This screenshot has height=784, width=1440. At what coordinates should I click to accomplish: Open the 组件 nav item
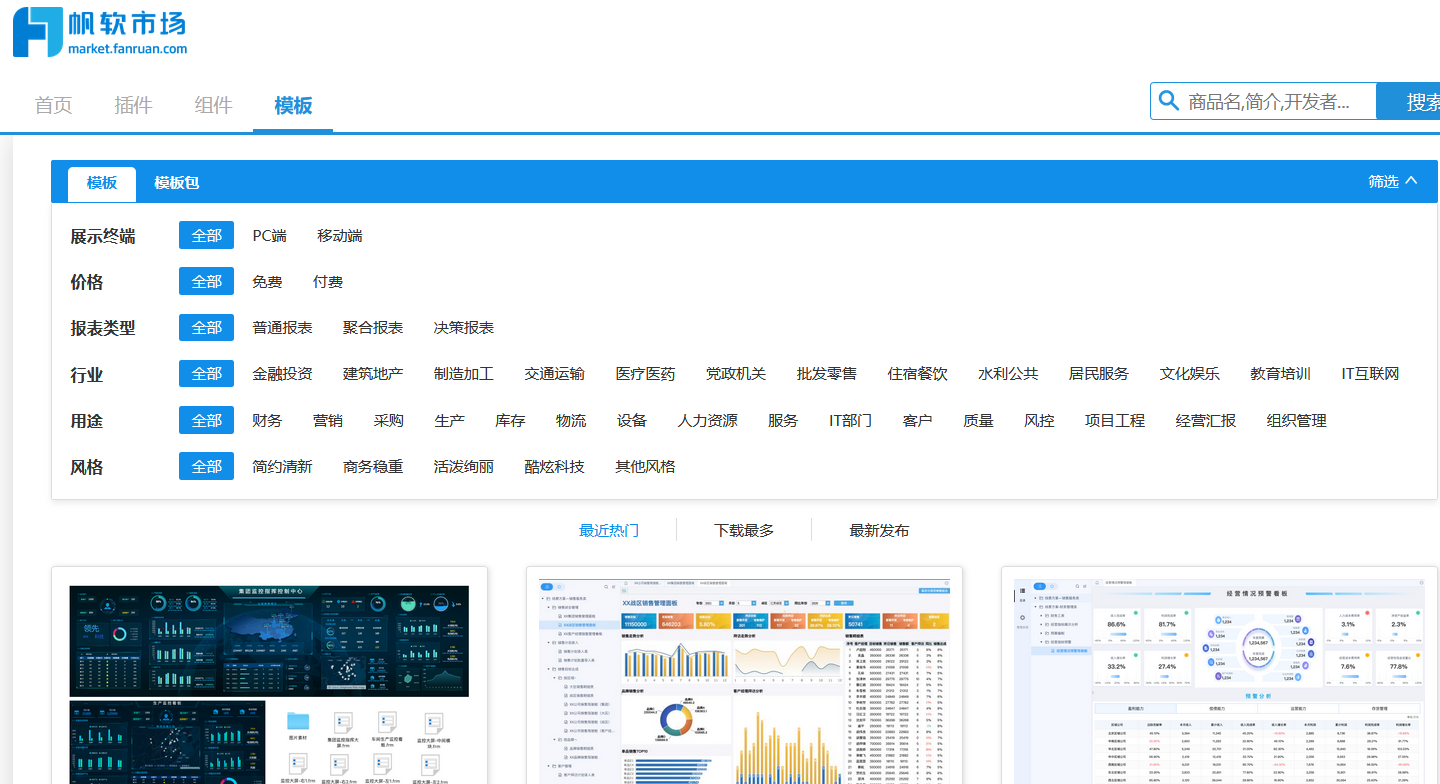click(213, 105)
